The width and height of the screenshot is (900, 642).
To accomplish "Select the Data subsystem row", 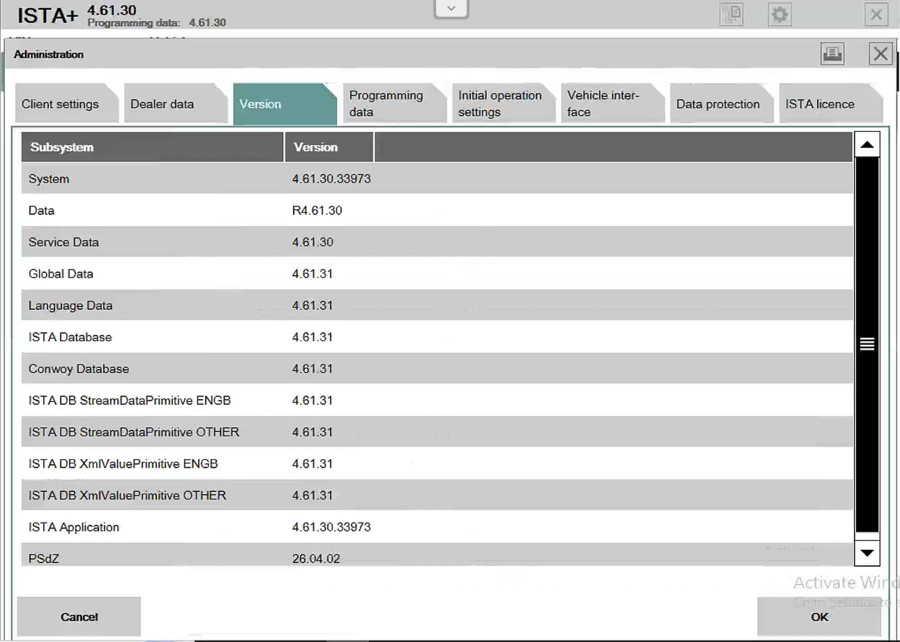I will [437, 210].
